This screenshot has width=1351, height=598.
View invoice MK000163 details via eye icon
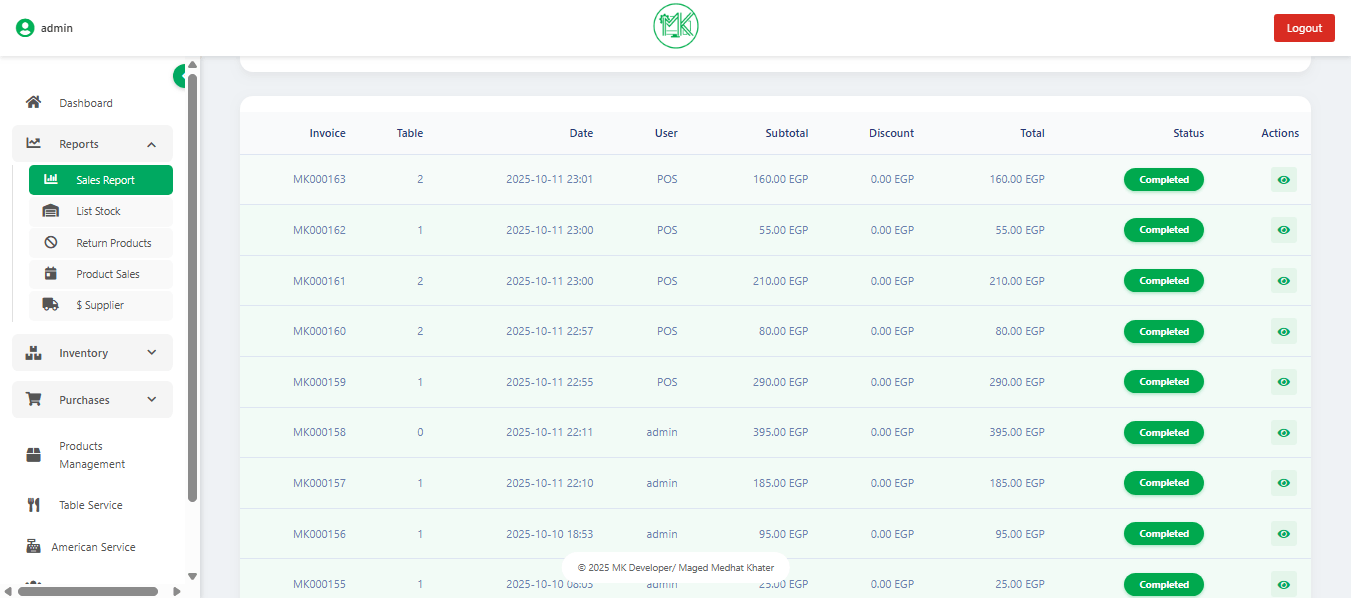1283,180
